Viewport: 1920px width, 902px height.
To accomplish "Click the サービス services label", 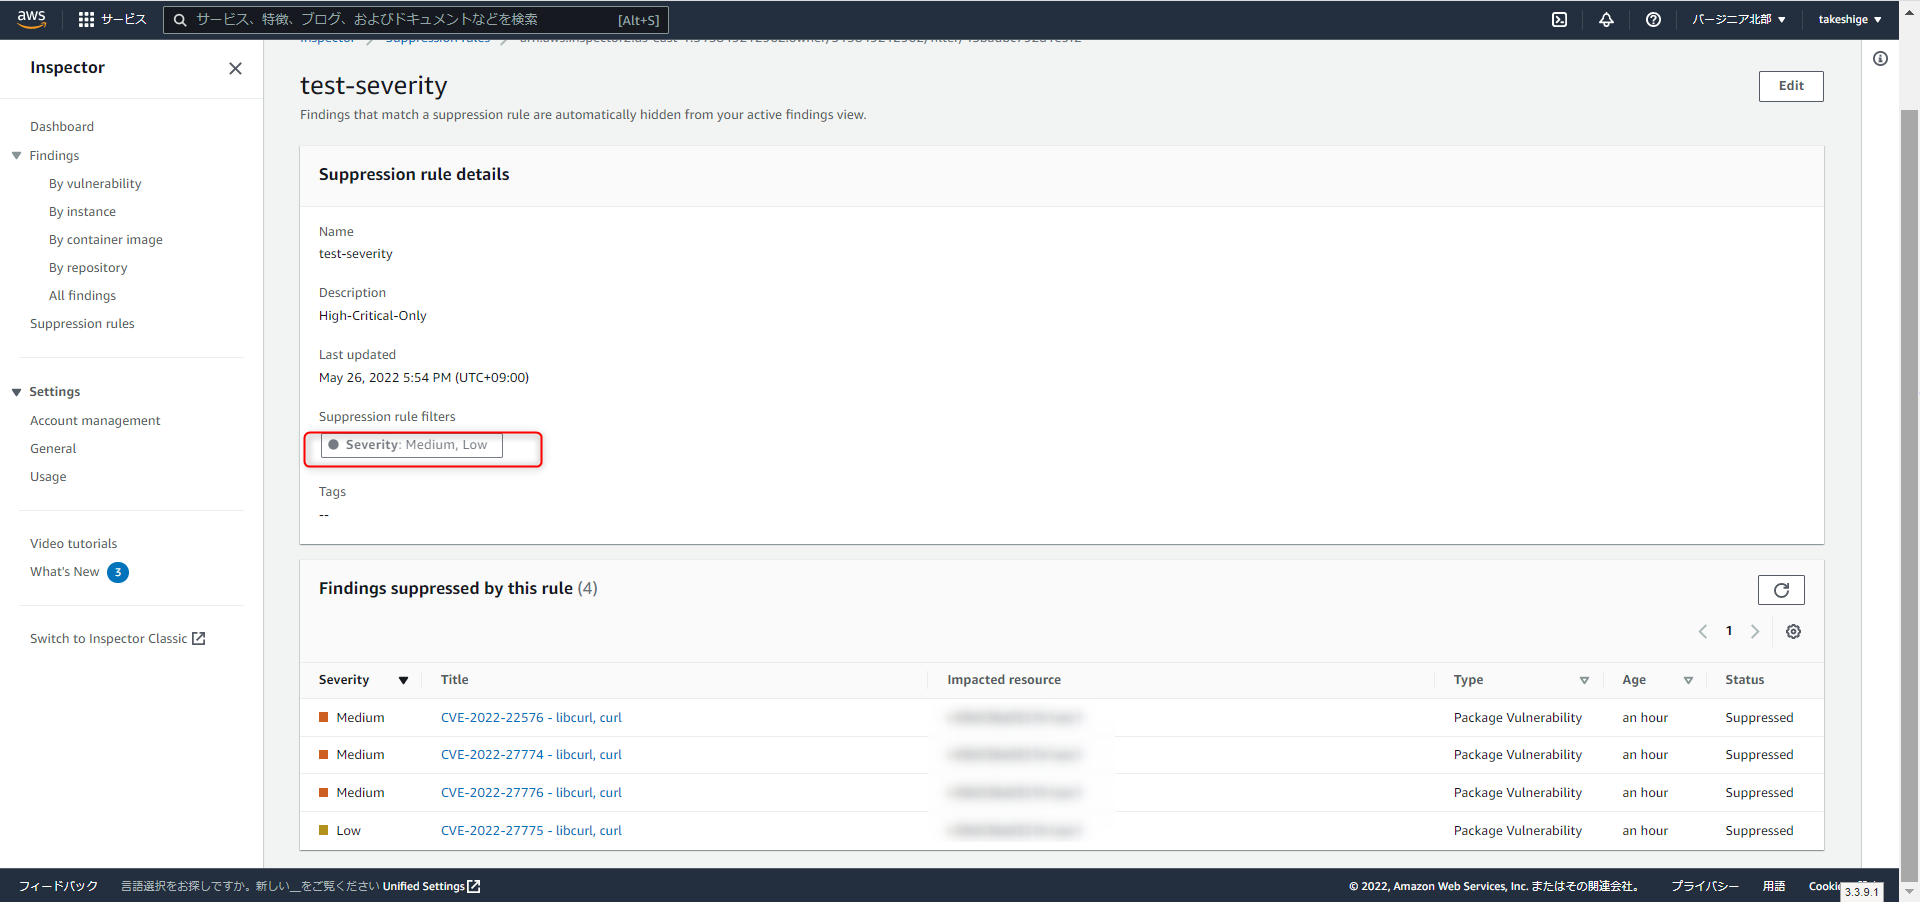I will point(124,19).
